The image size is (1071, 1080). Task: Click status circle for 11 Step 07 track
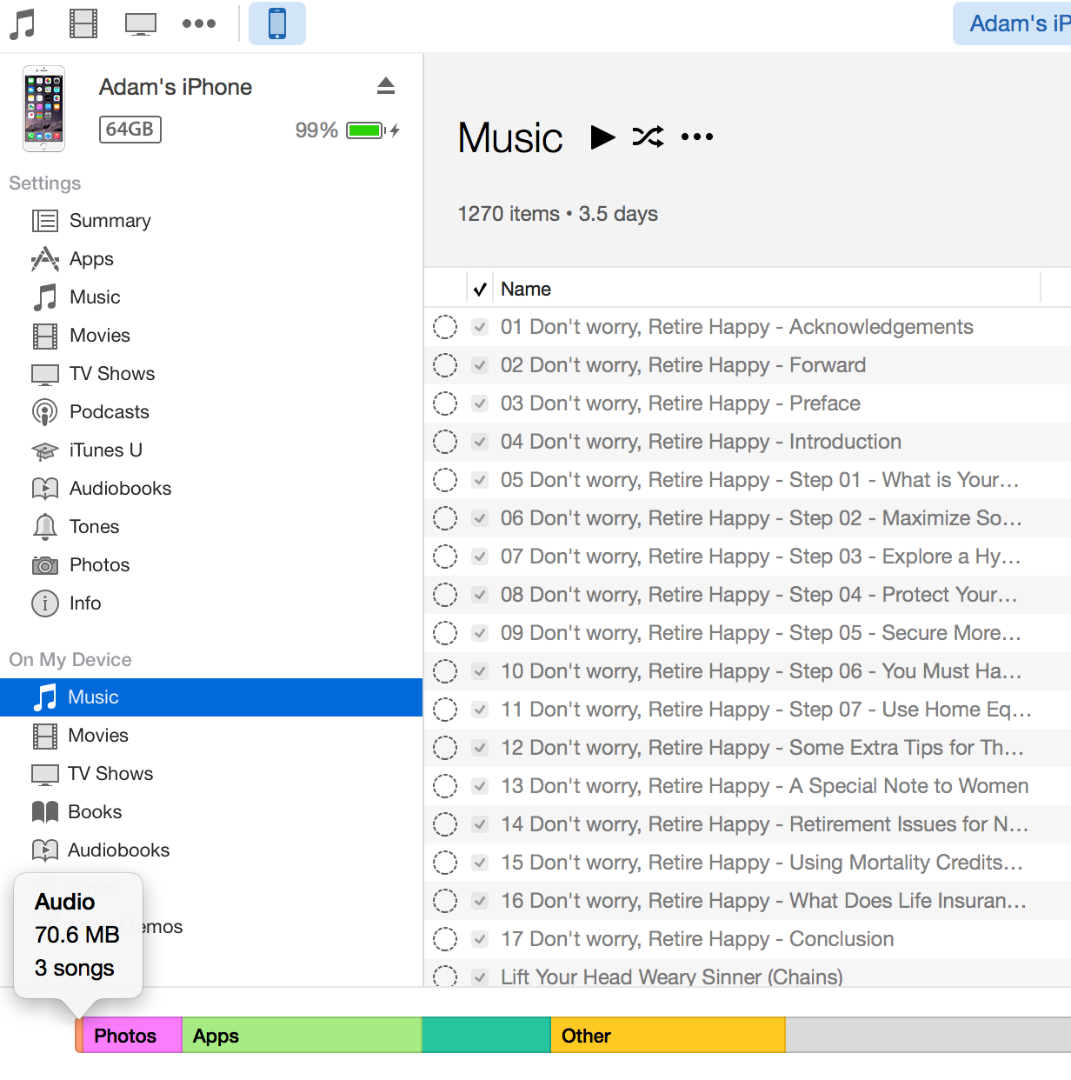(445, 709)
